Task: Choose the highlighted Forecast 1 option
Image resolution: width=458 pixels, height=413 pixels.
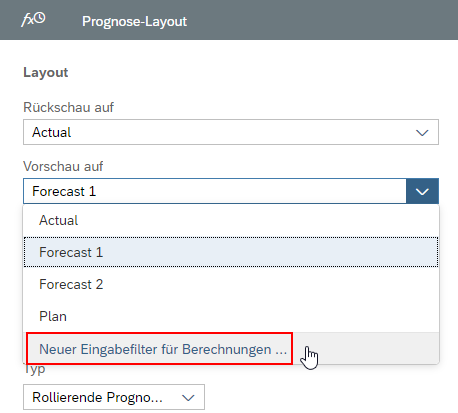Action: click(x=231, y=252)
